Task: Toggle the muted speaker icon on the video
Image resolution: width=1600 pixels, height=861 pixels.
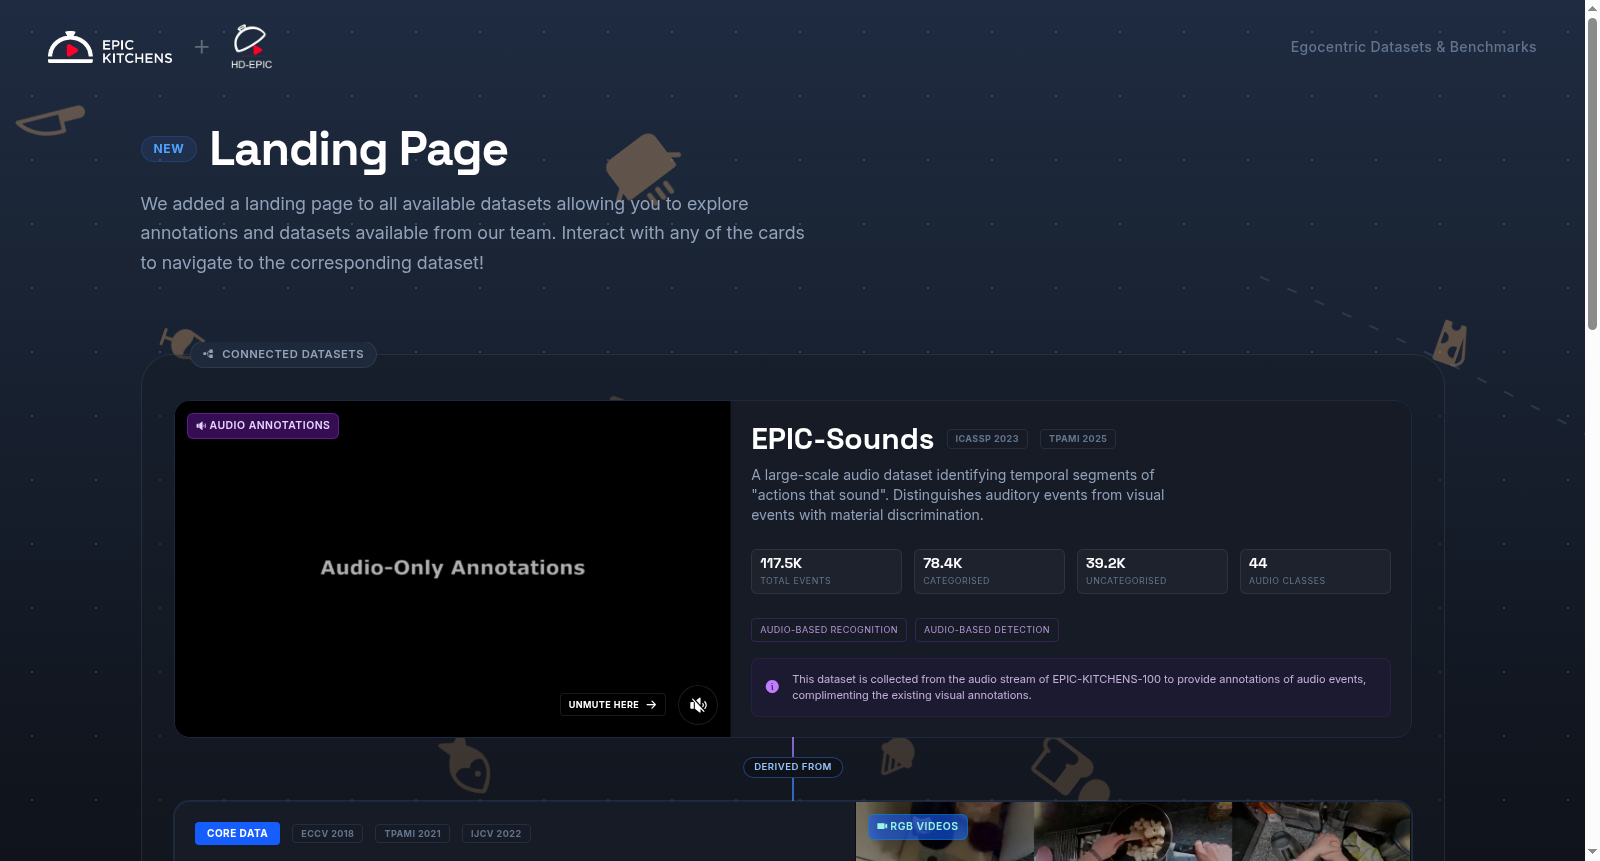Action: click(x=698, y=705)
